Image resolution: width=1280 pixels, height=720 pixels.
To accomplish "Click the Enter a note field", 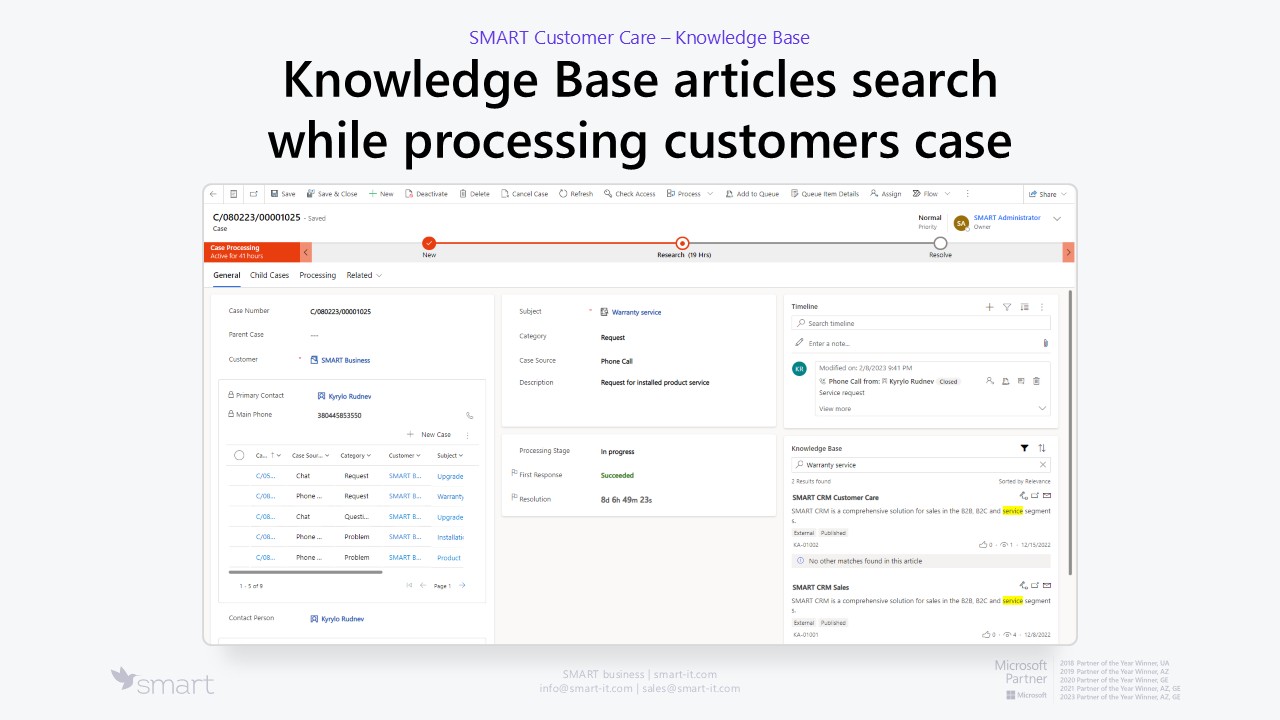I will pos(914,343).
